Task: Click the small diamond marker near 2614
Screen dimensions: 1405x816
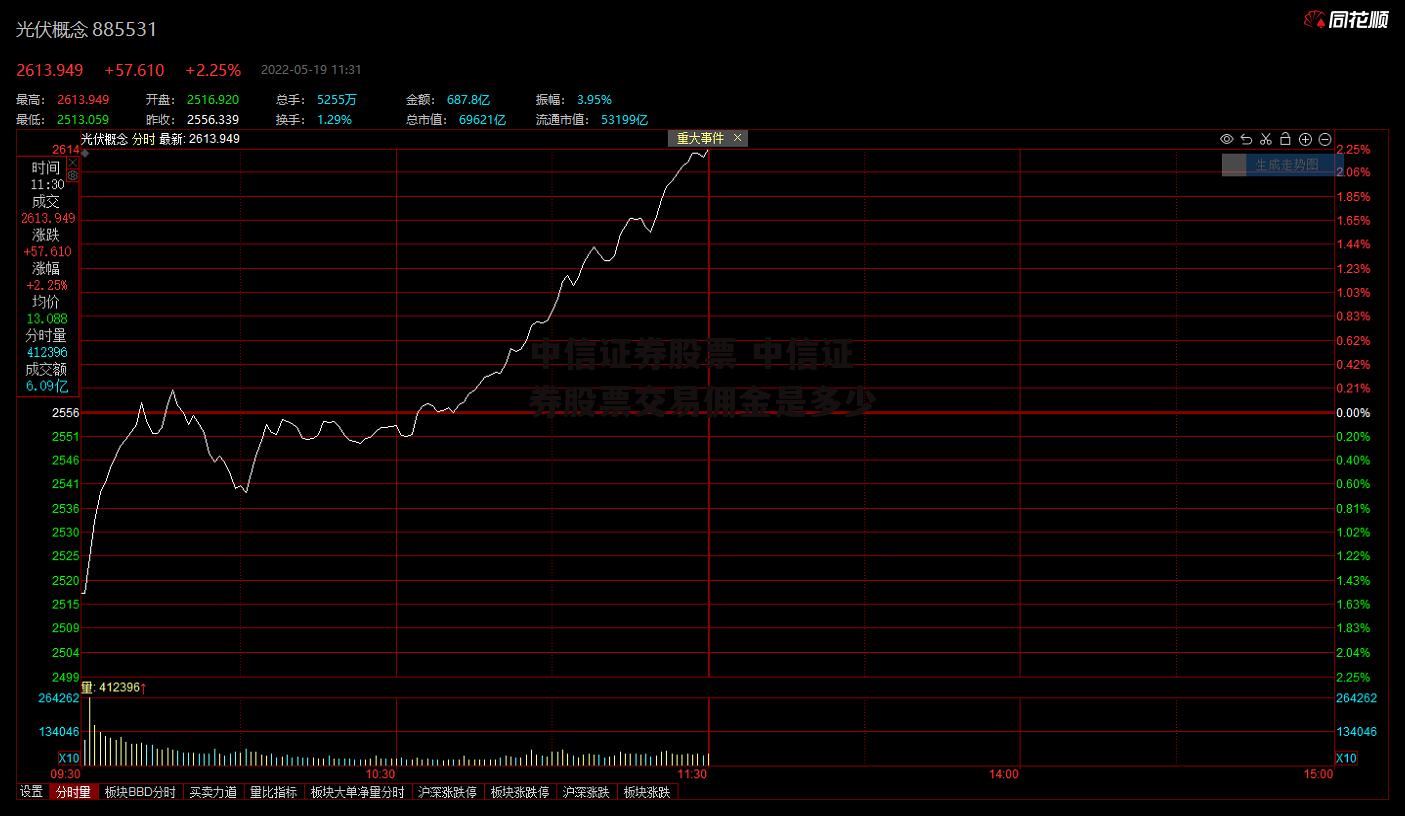Action: click(85, 154)
